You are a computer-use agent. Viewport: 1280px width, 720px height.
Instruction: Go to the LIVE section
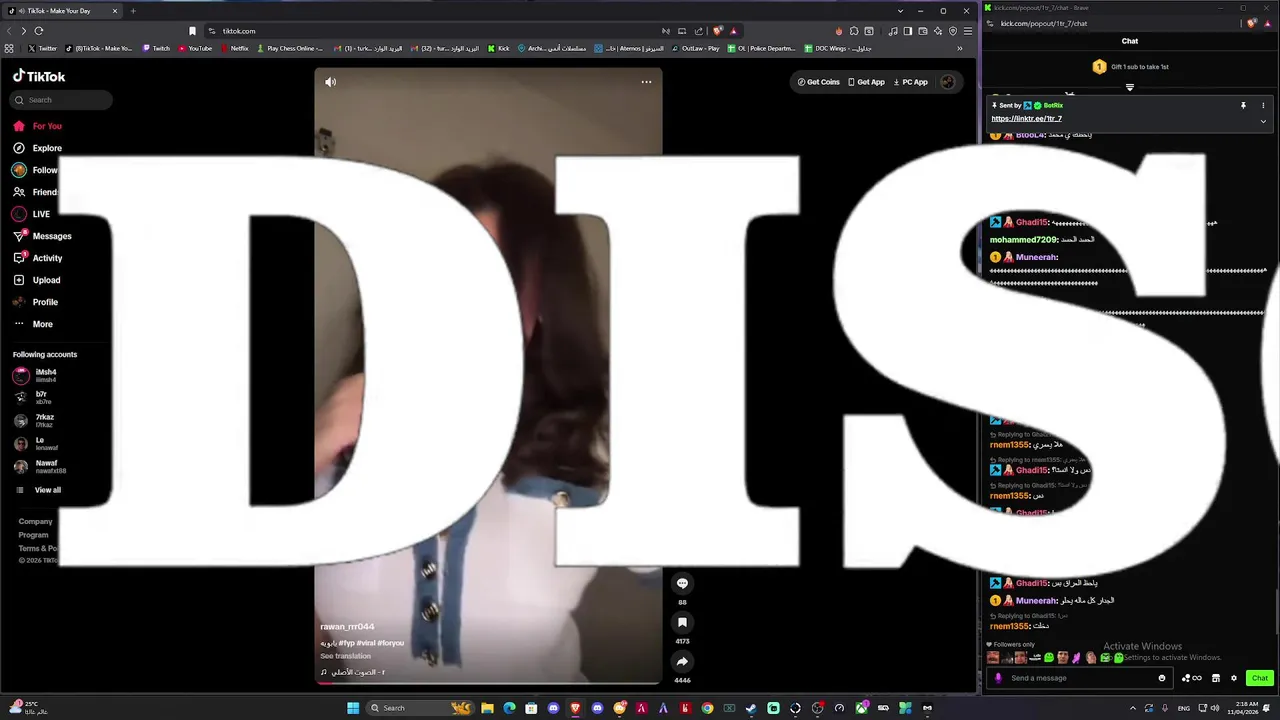click(x=32, y=214)
